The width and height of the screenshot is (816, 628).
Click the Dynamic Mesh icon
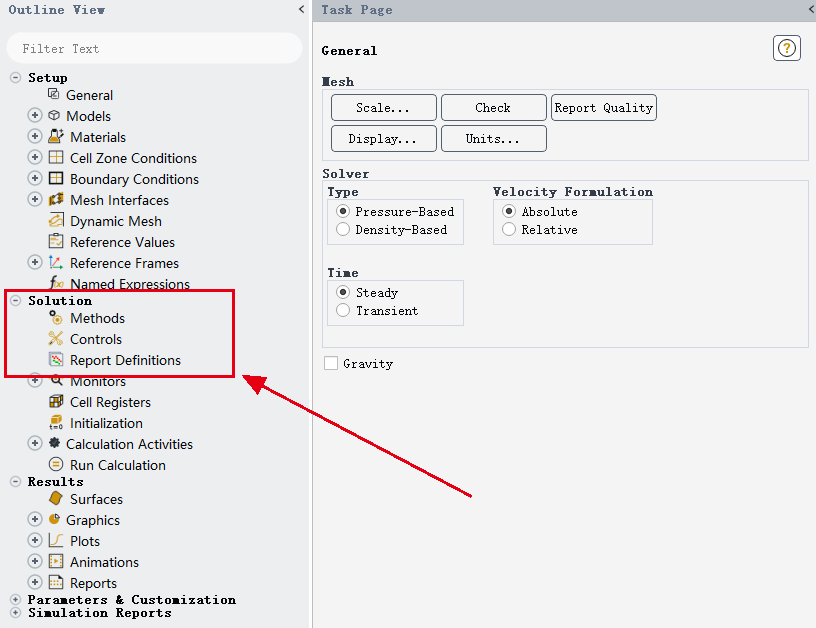pyautogui.click(x=56, y=221)
